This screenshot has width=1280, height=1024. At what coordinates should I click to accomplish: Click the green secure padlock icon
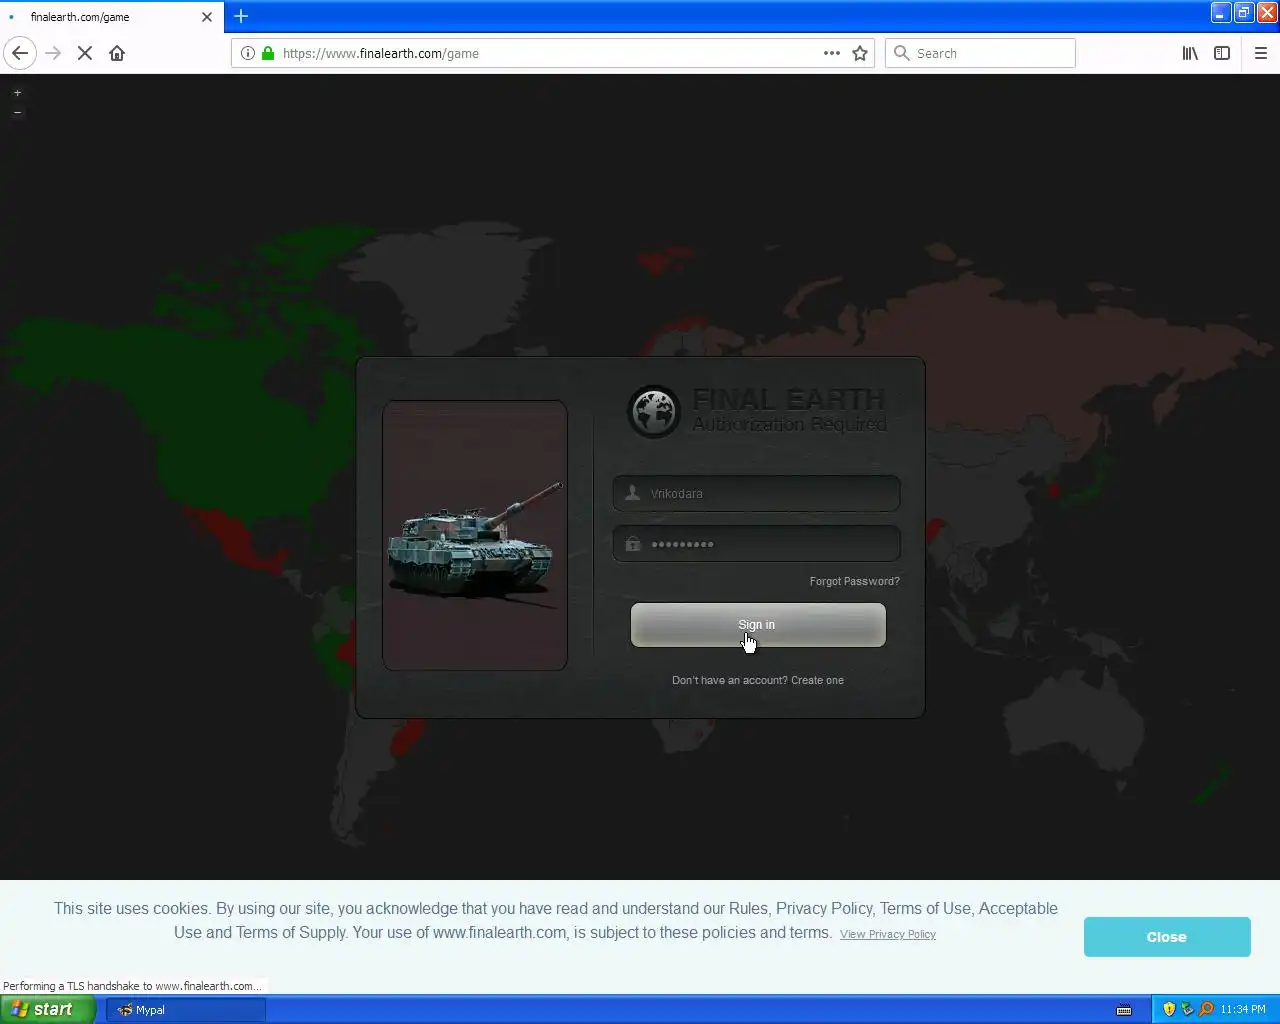[x=268, y=53]
